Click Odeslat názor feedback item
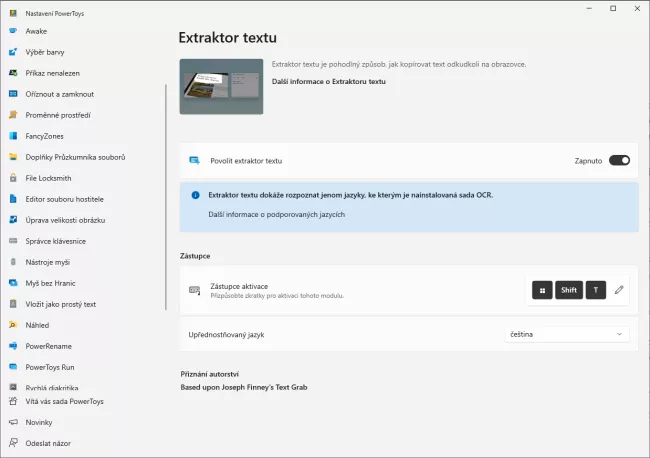Screen dimensions: 650x458 click(48, 443)
